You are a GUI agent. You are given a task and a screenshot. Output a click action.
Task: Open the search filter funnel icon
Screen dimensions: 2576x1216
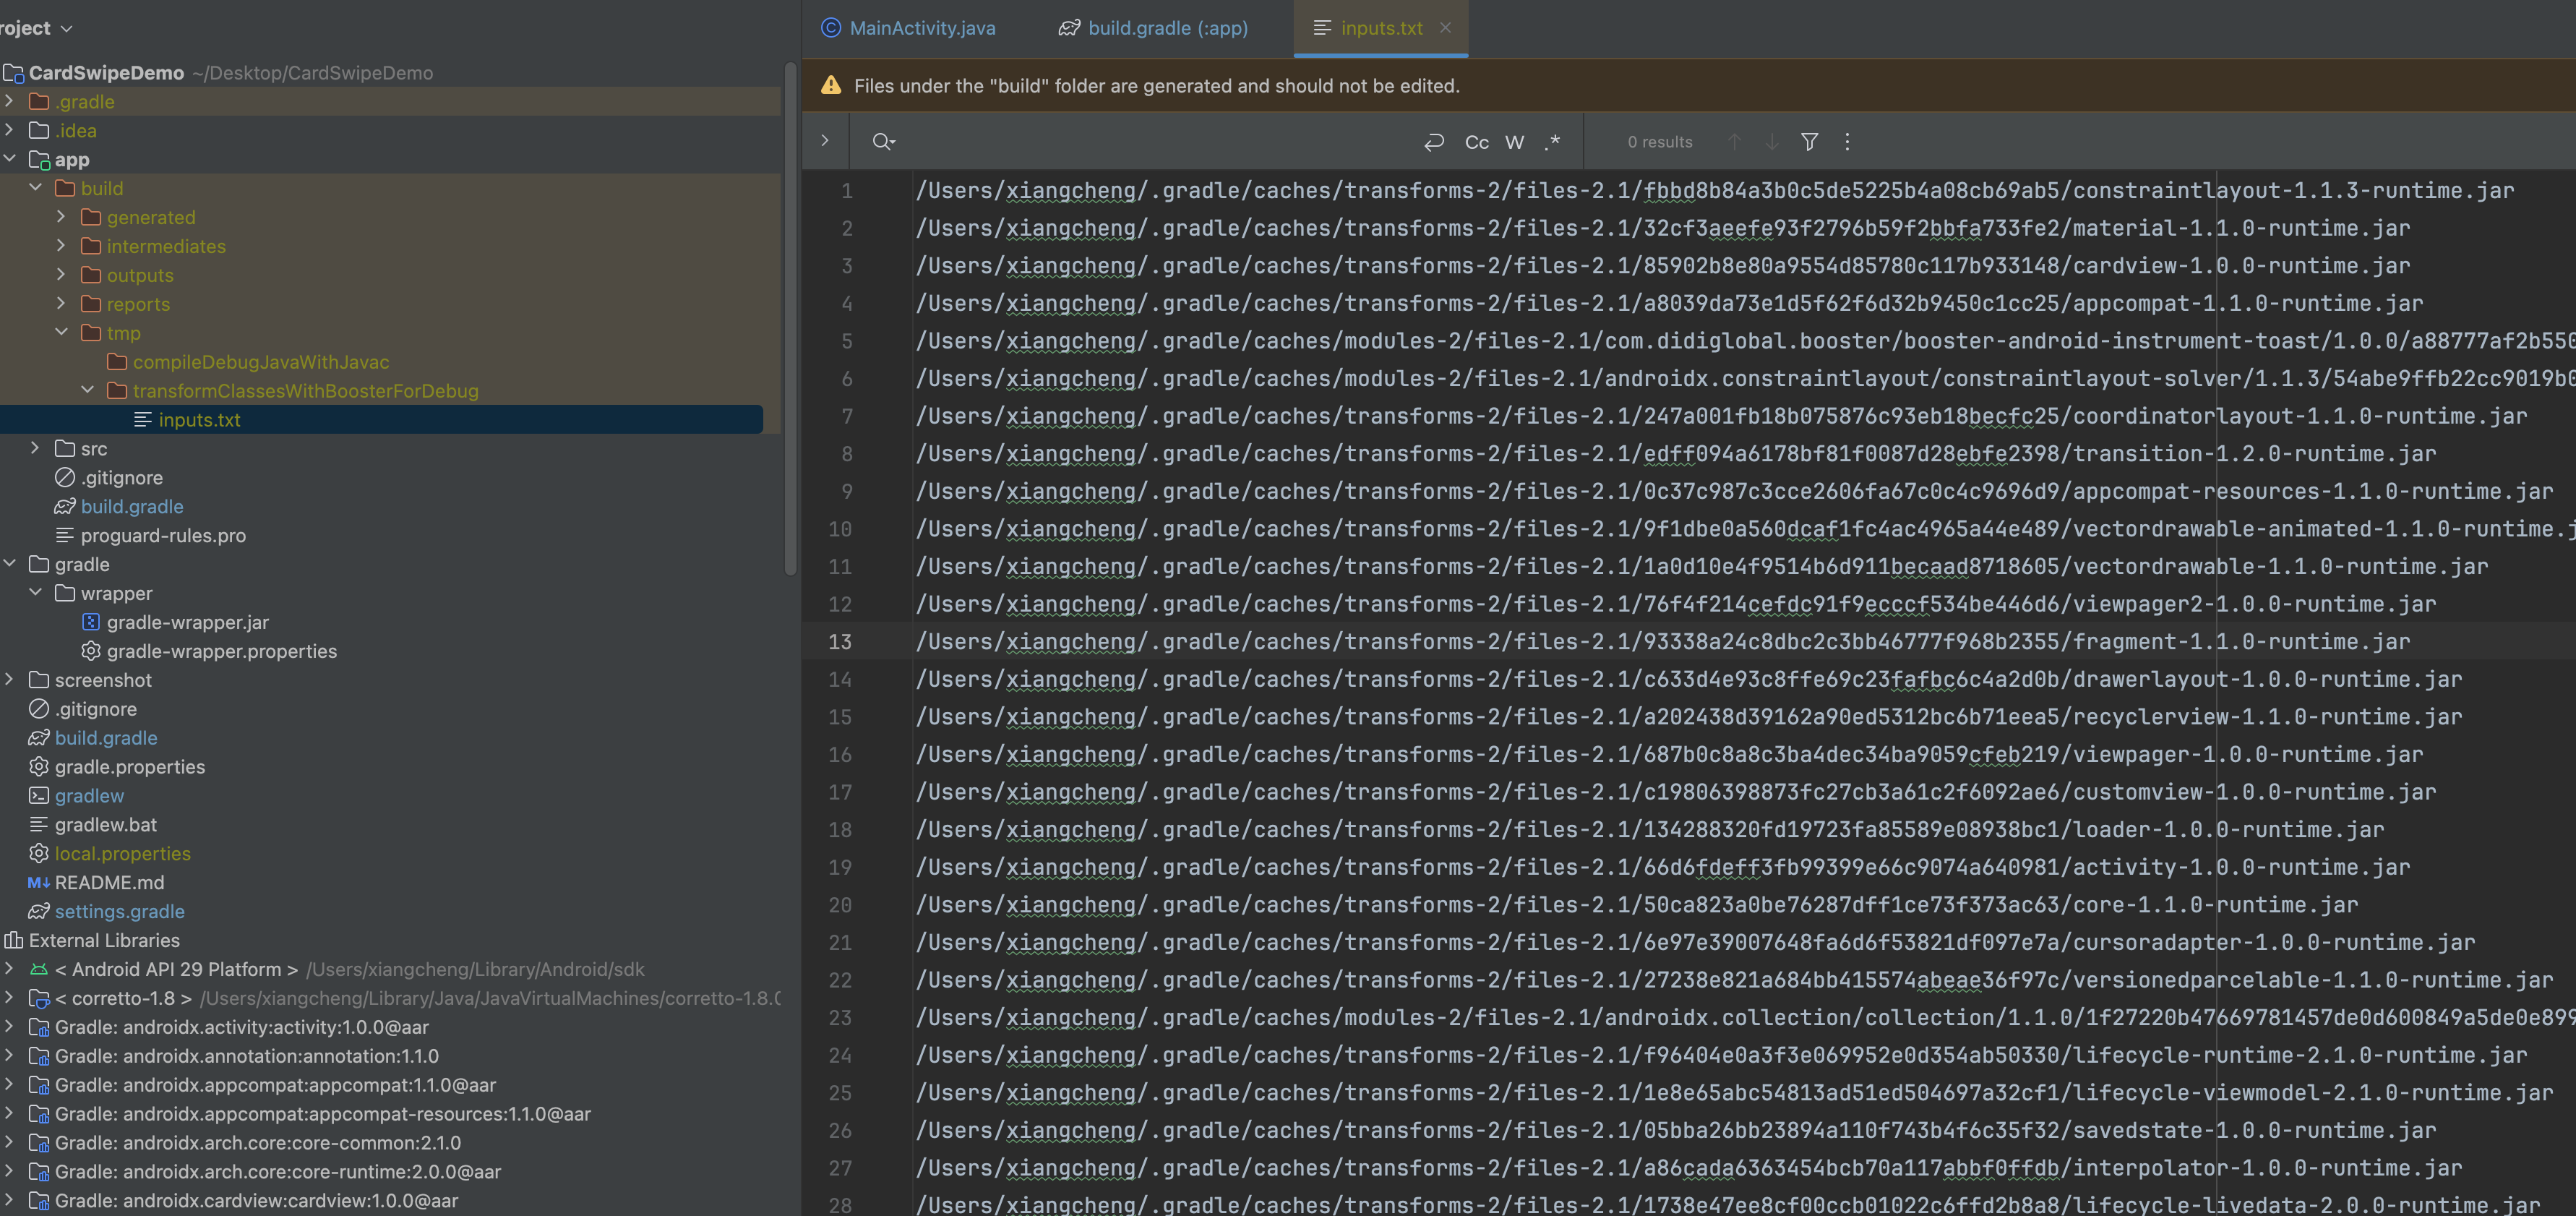tap(1809, 142)
